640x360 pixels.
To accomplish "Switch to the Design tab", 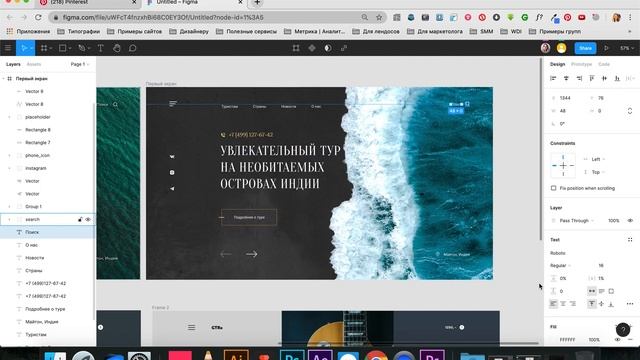I will click(557, 64).
